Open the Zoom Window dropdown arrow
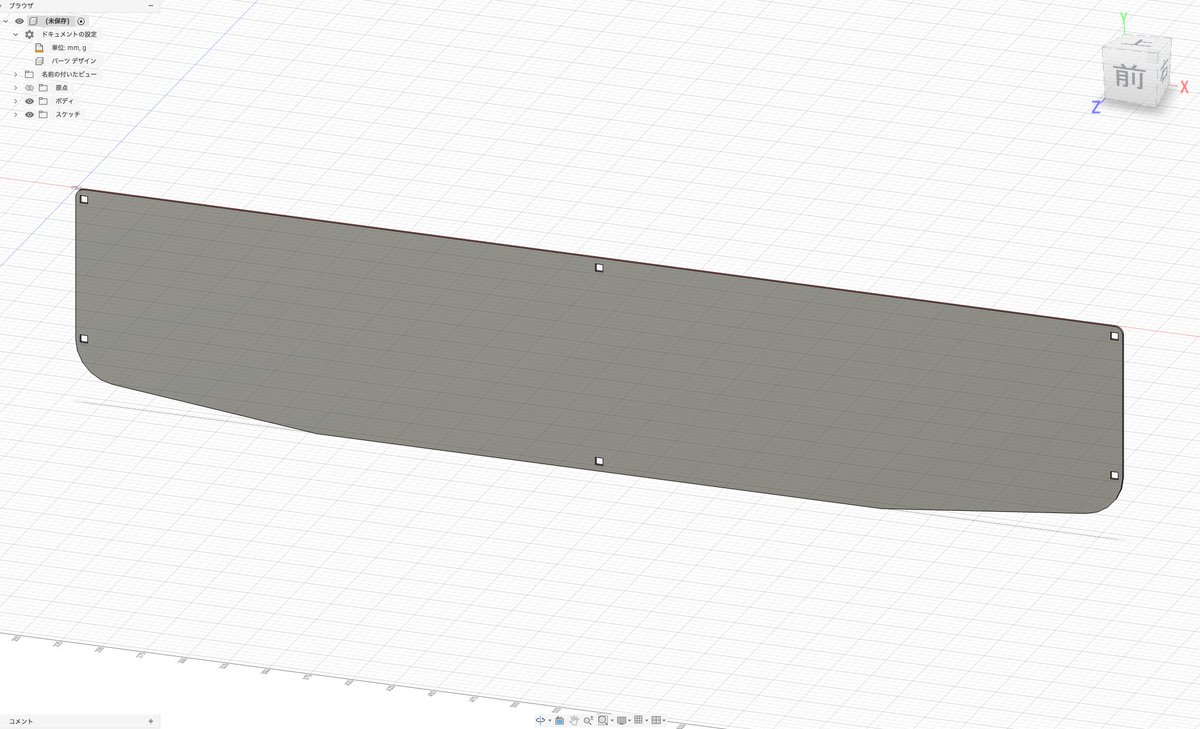 tap(612, 721)
